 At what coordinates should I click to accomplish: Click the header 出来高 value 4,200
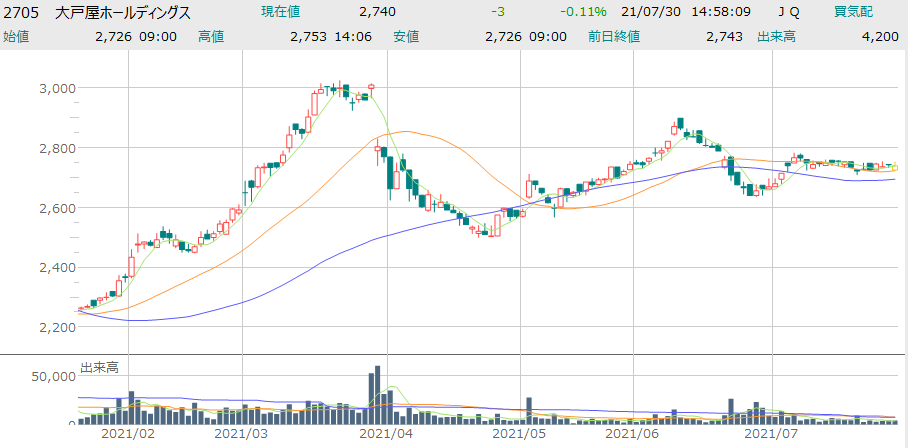pos(881,36)
